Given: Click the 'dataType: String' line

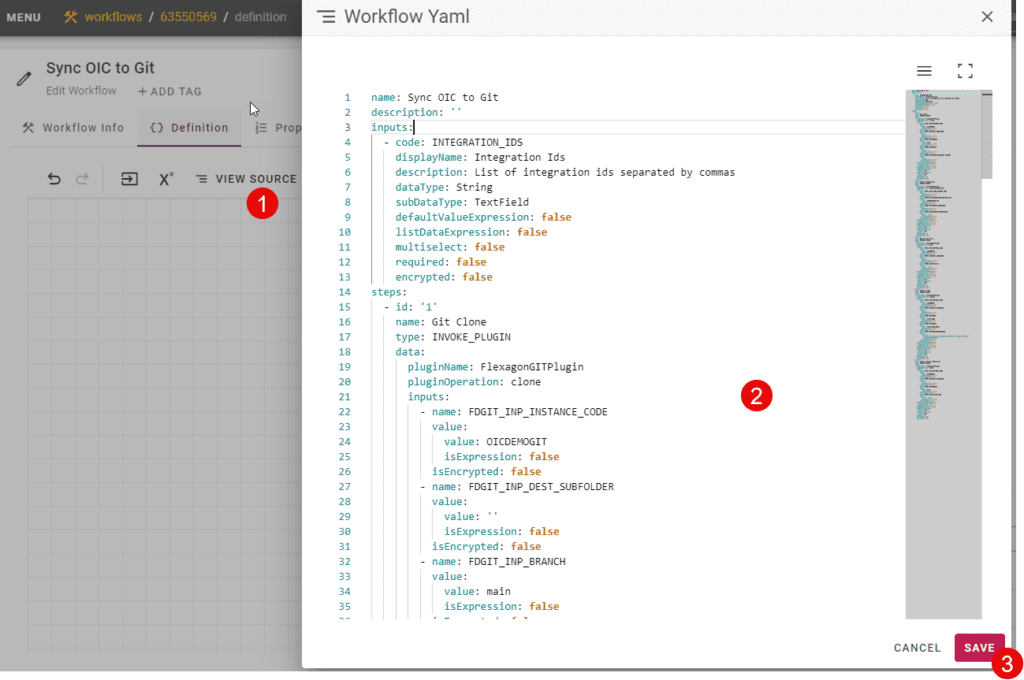Looking at the screenshot, I should (443, 187).
